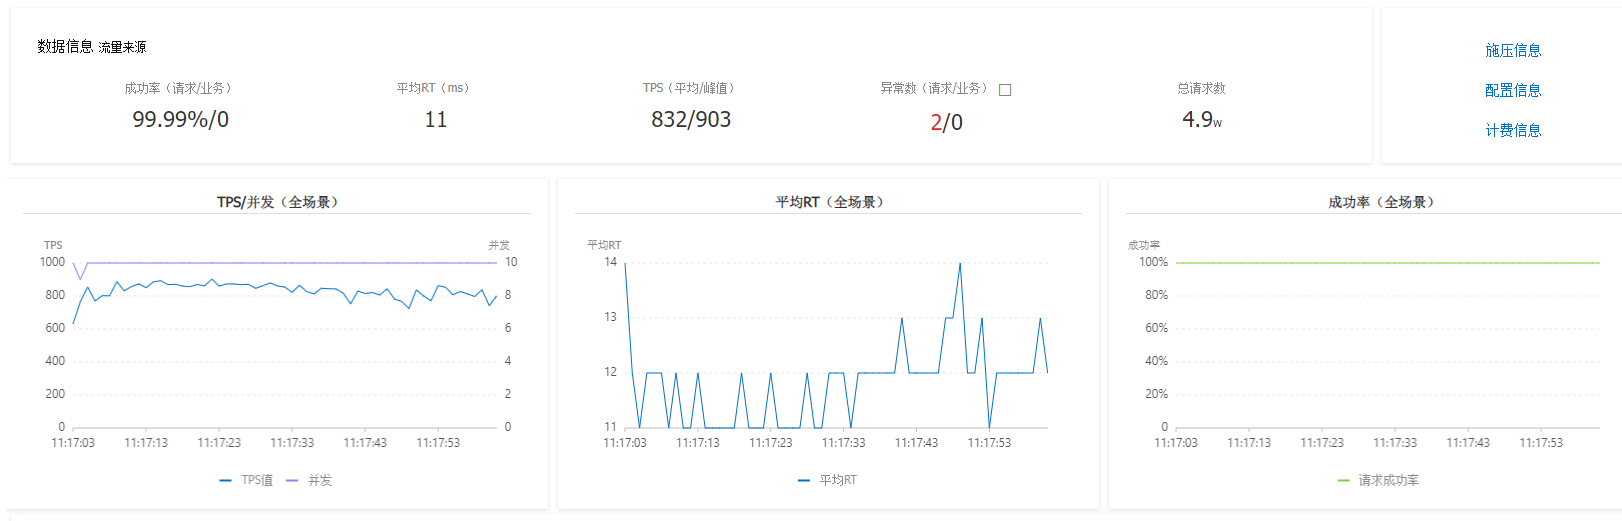
Task: Click the 平均RT（ms）label
Action: point(433,88)
